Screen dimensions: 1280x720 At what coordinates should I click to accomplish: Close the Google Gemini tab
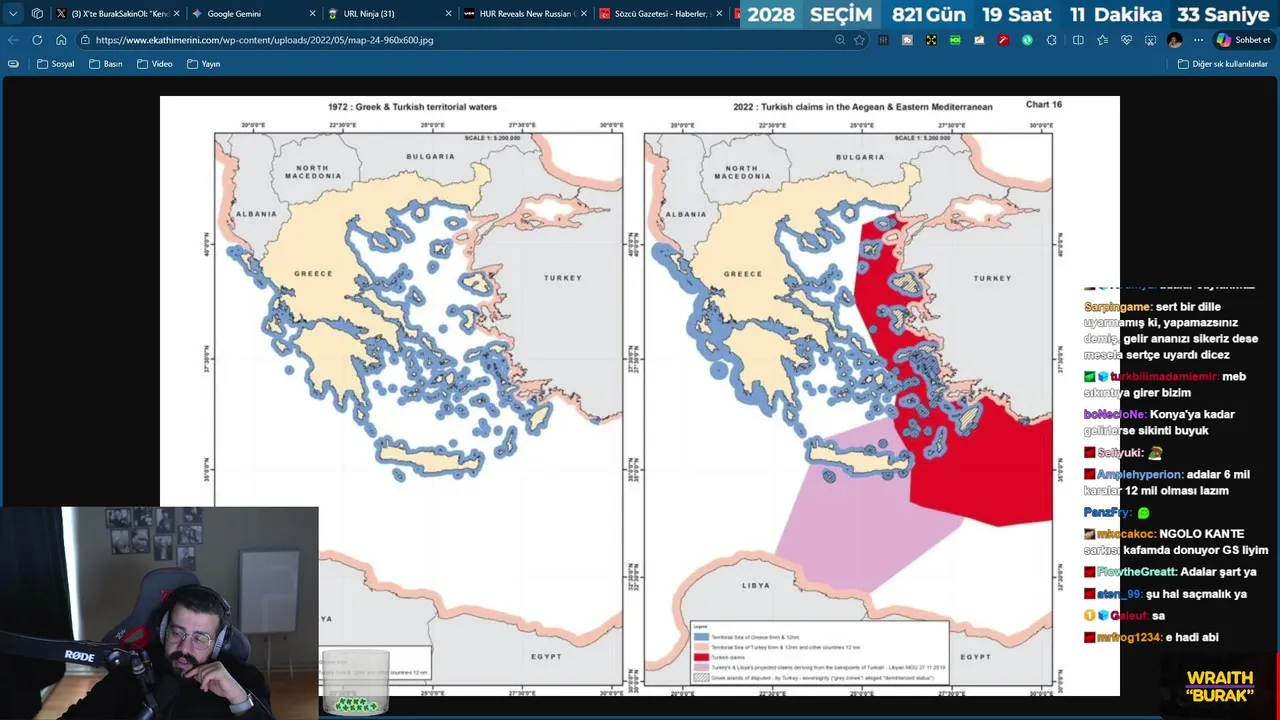(312, 14)
